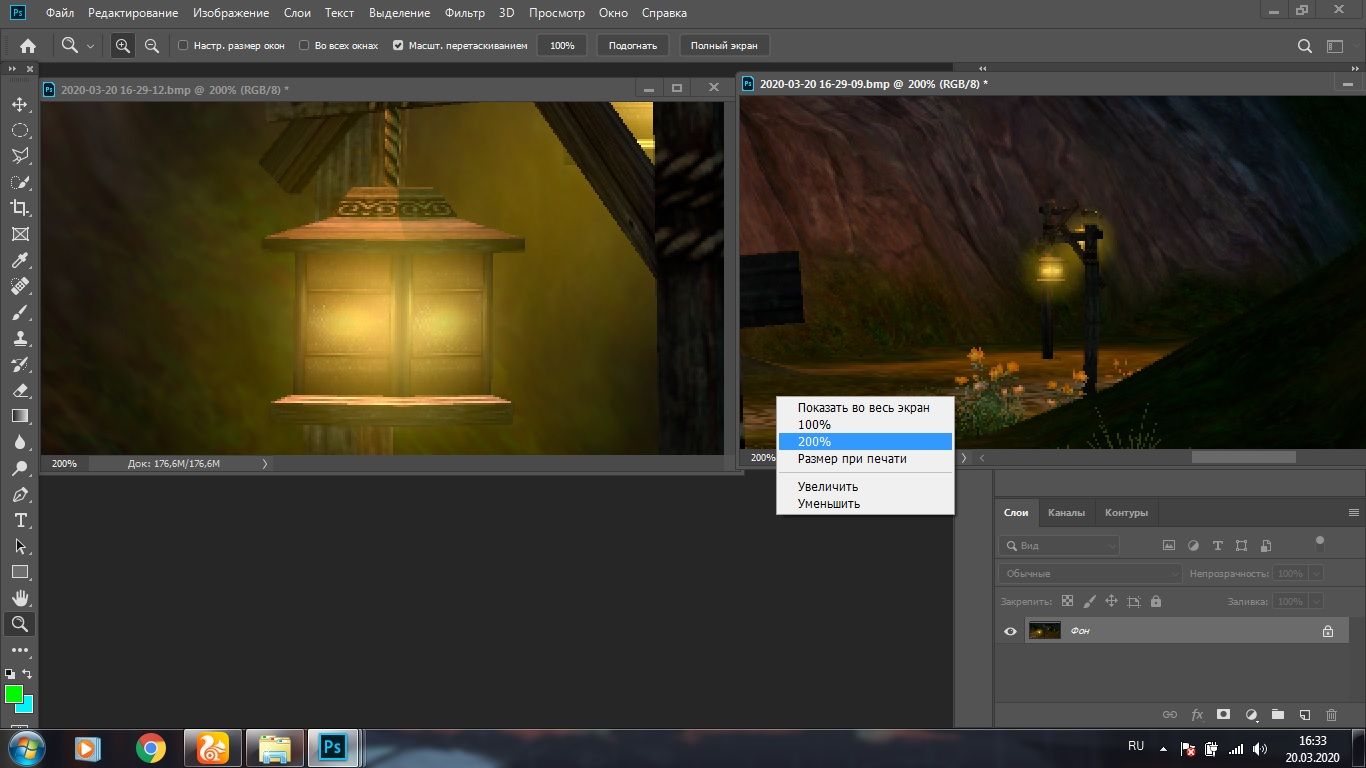Viewport: 1366px width, 768px height.
Task: Click the link layers icon
Action: point(1169,715)
